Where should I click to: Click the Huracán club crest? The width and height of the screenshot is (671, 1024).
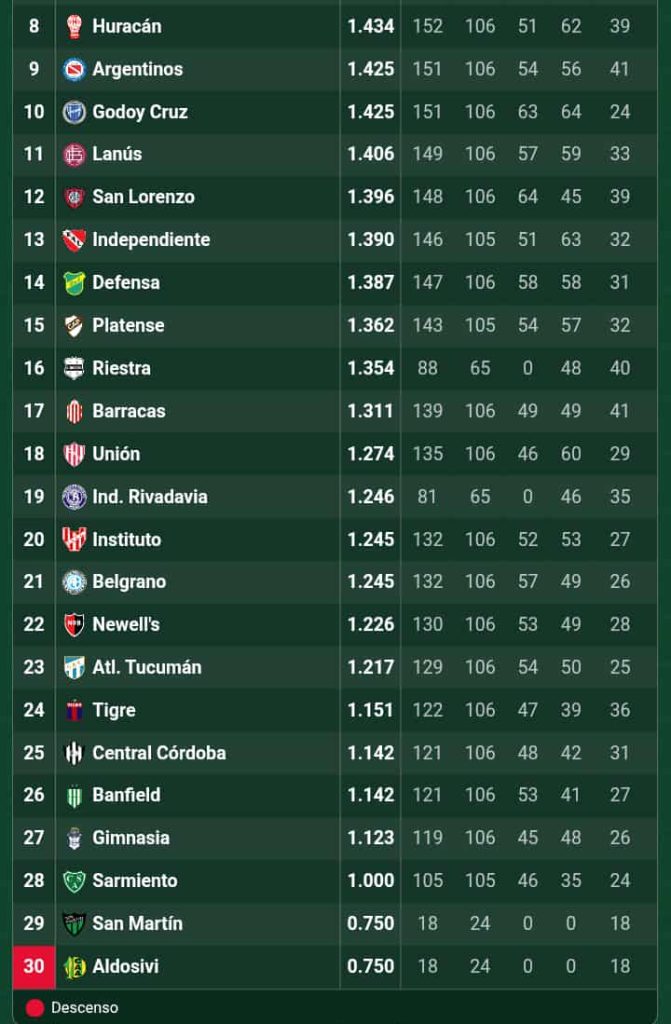tap(74, 27)
